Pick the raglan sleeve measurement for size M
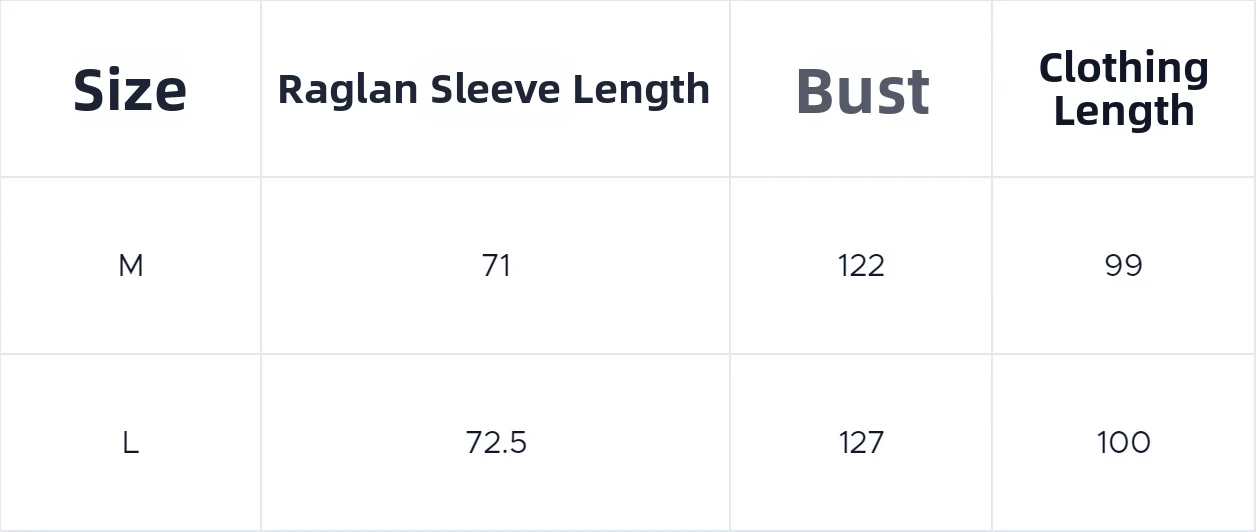Viewport: 1256px width, 532px height. tap(496, 266)
